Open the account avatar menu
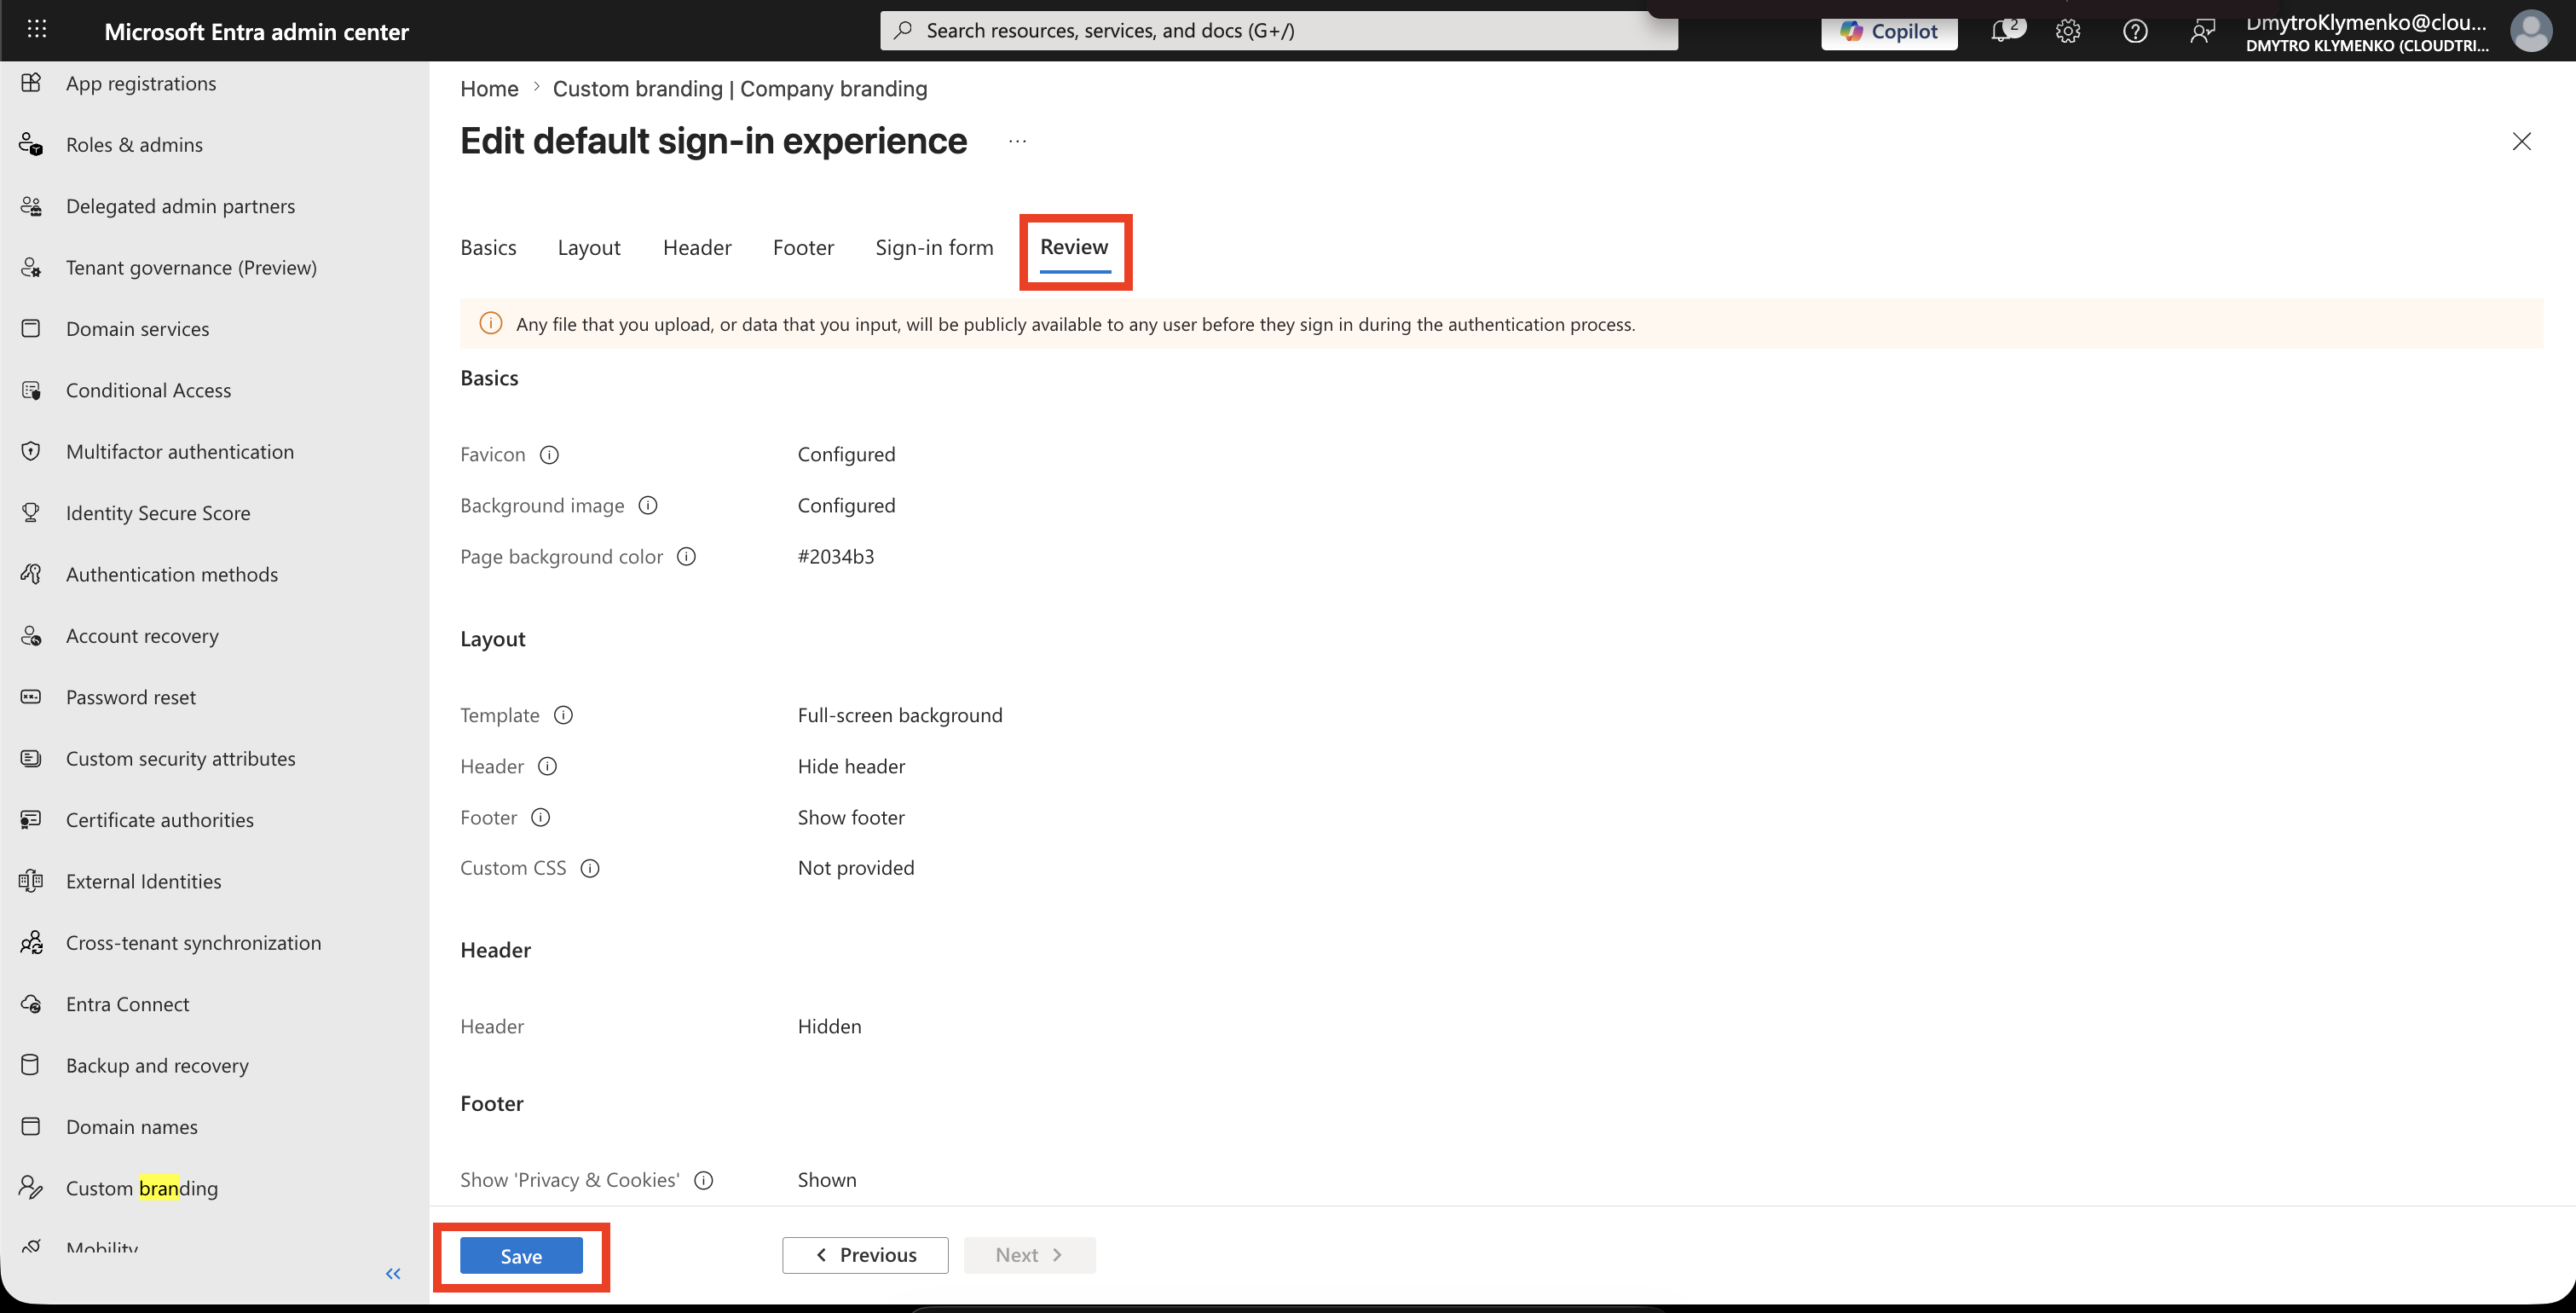Image resolution: width=2576 pixels, height=1313 pixels. tap(2531, 31)
